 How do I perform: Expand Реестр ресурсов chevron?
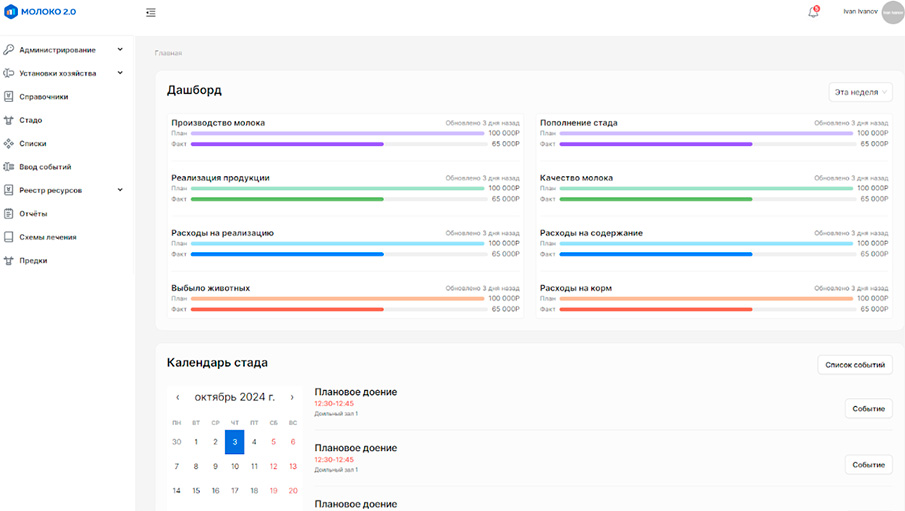[120, 190]
